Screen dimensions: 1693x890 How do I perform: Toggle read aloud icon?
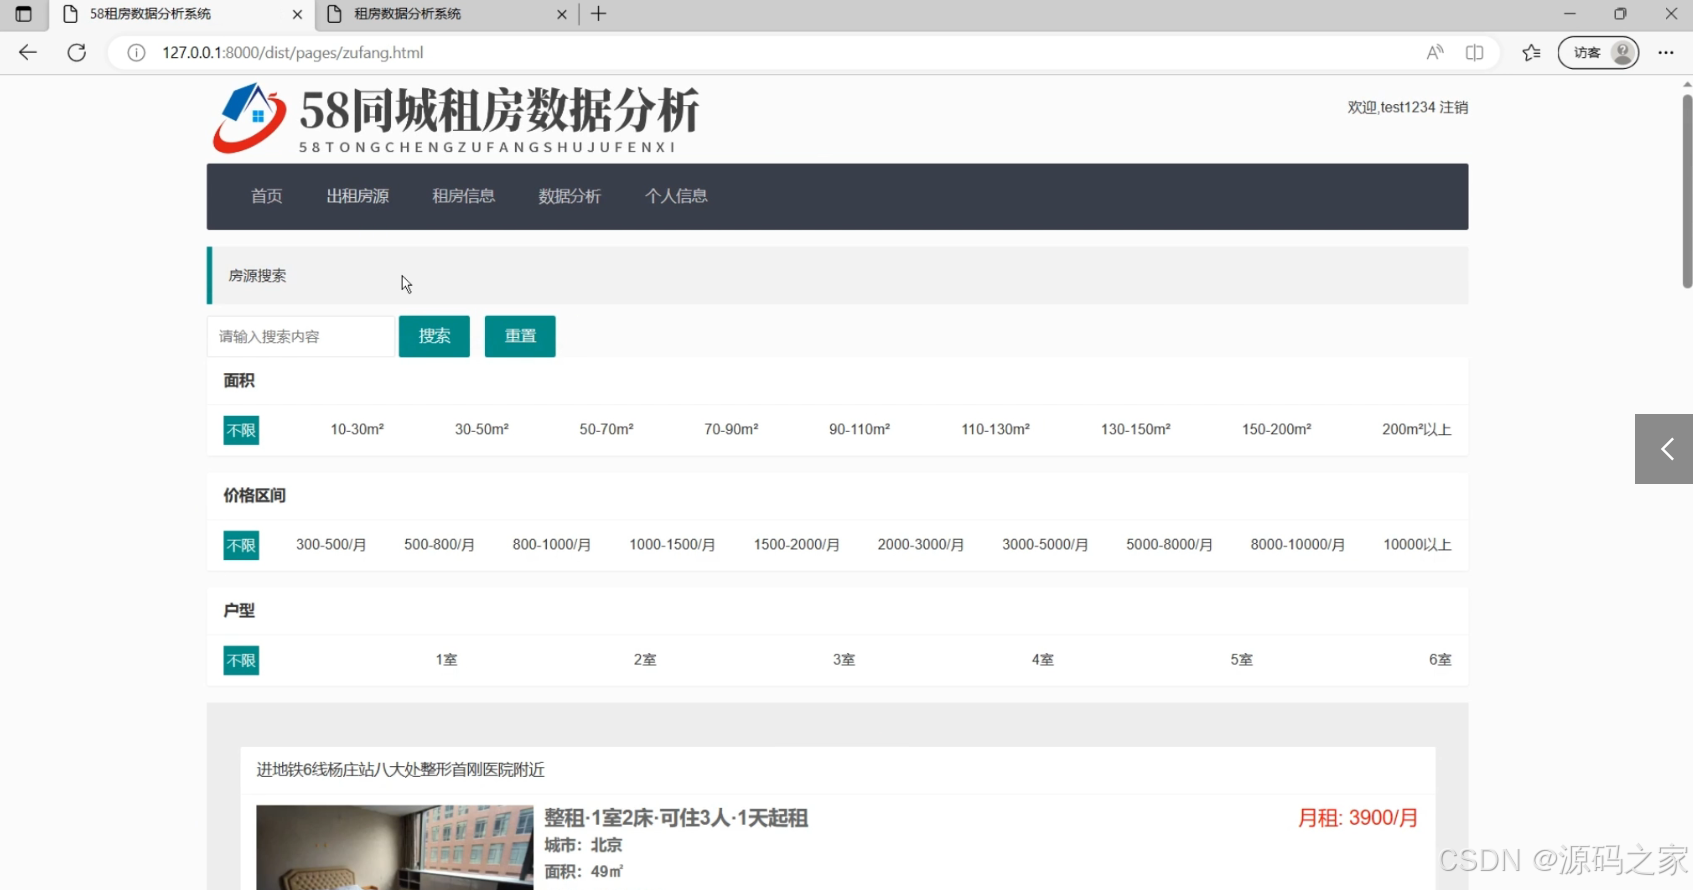click(x=1435, y=52)
